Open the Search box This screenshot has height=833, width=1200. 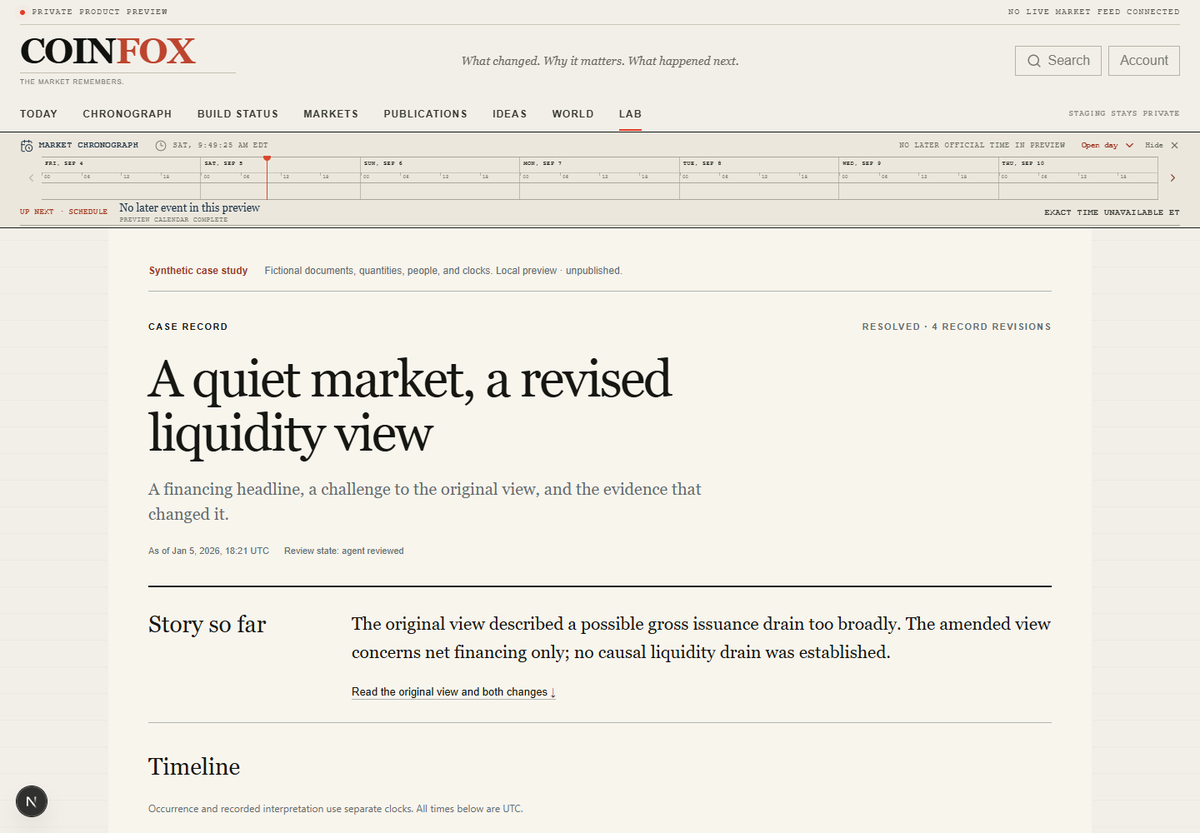pyautogui.click(x=1058, y=60)
